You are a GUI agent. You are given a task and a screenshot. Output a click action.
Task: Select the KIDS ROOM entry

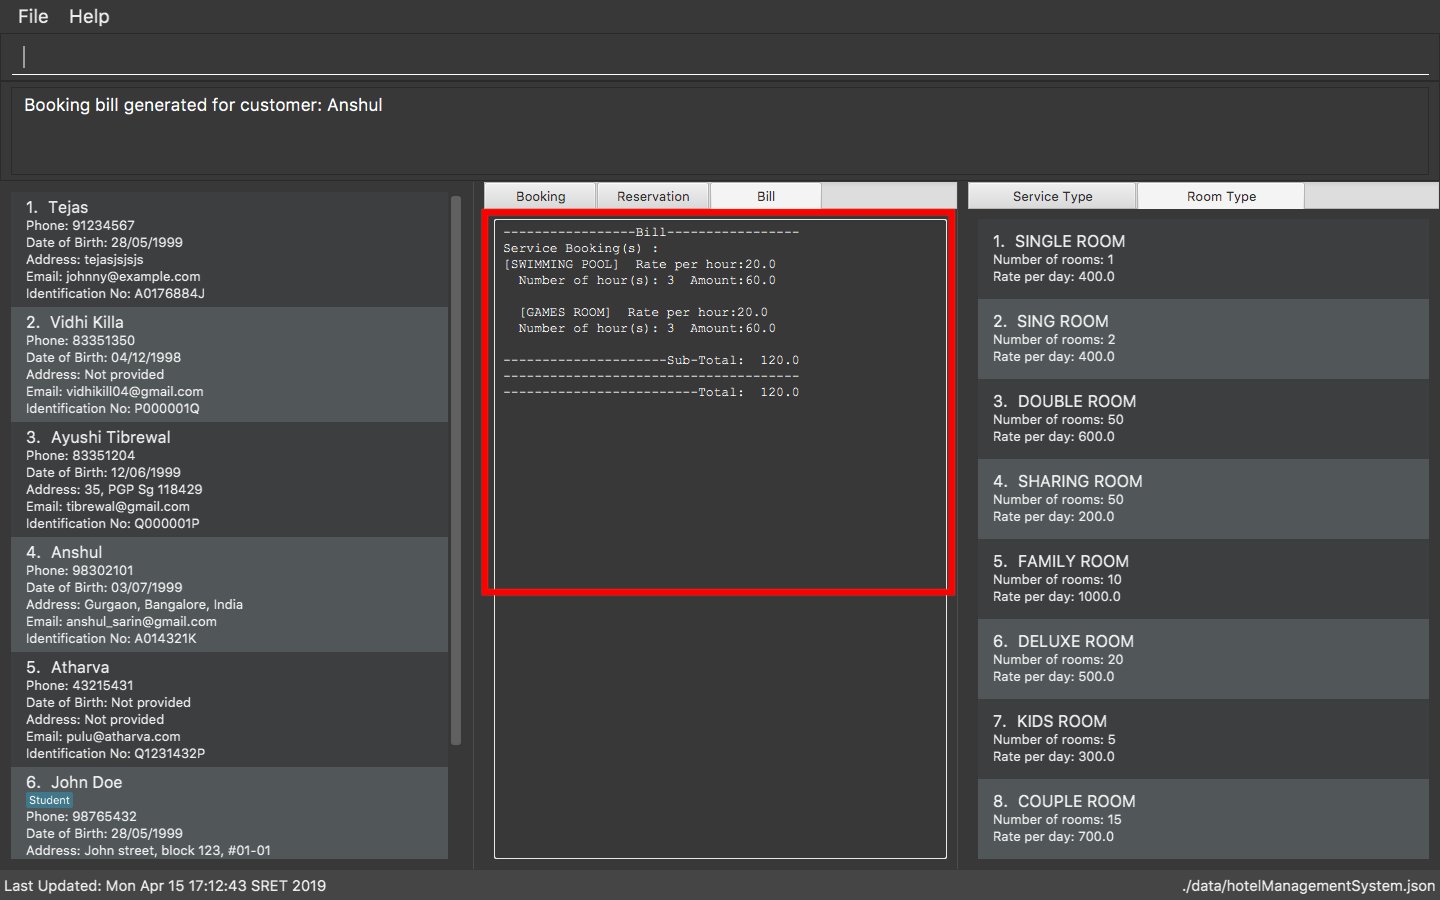tap(1203, 738)
